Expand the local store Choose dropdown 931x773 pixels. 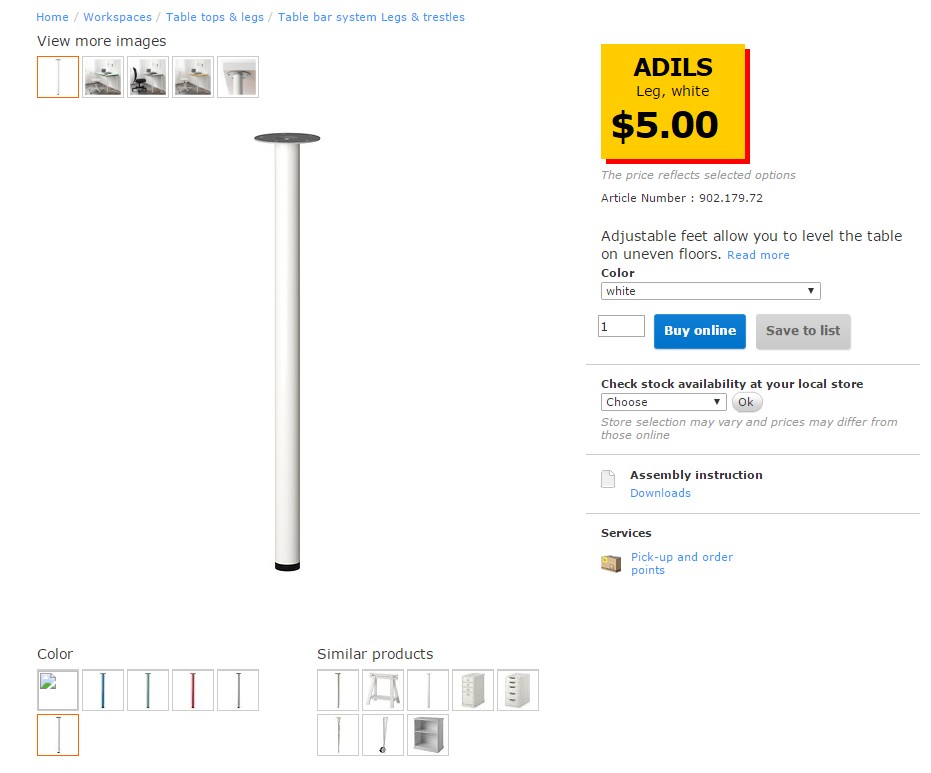pos(663,402)
